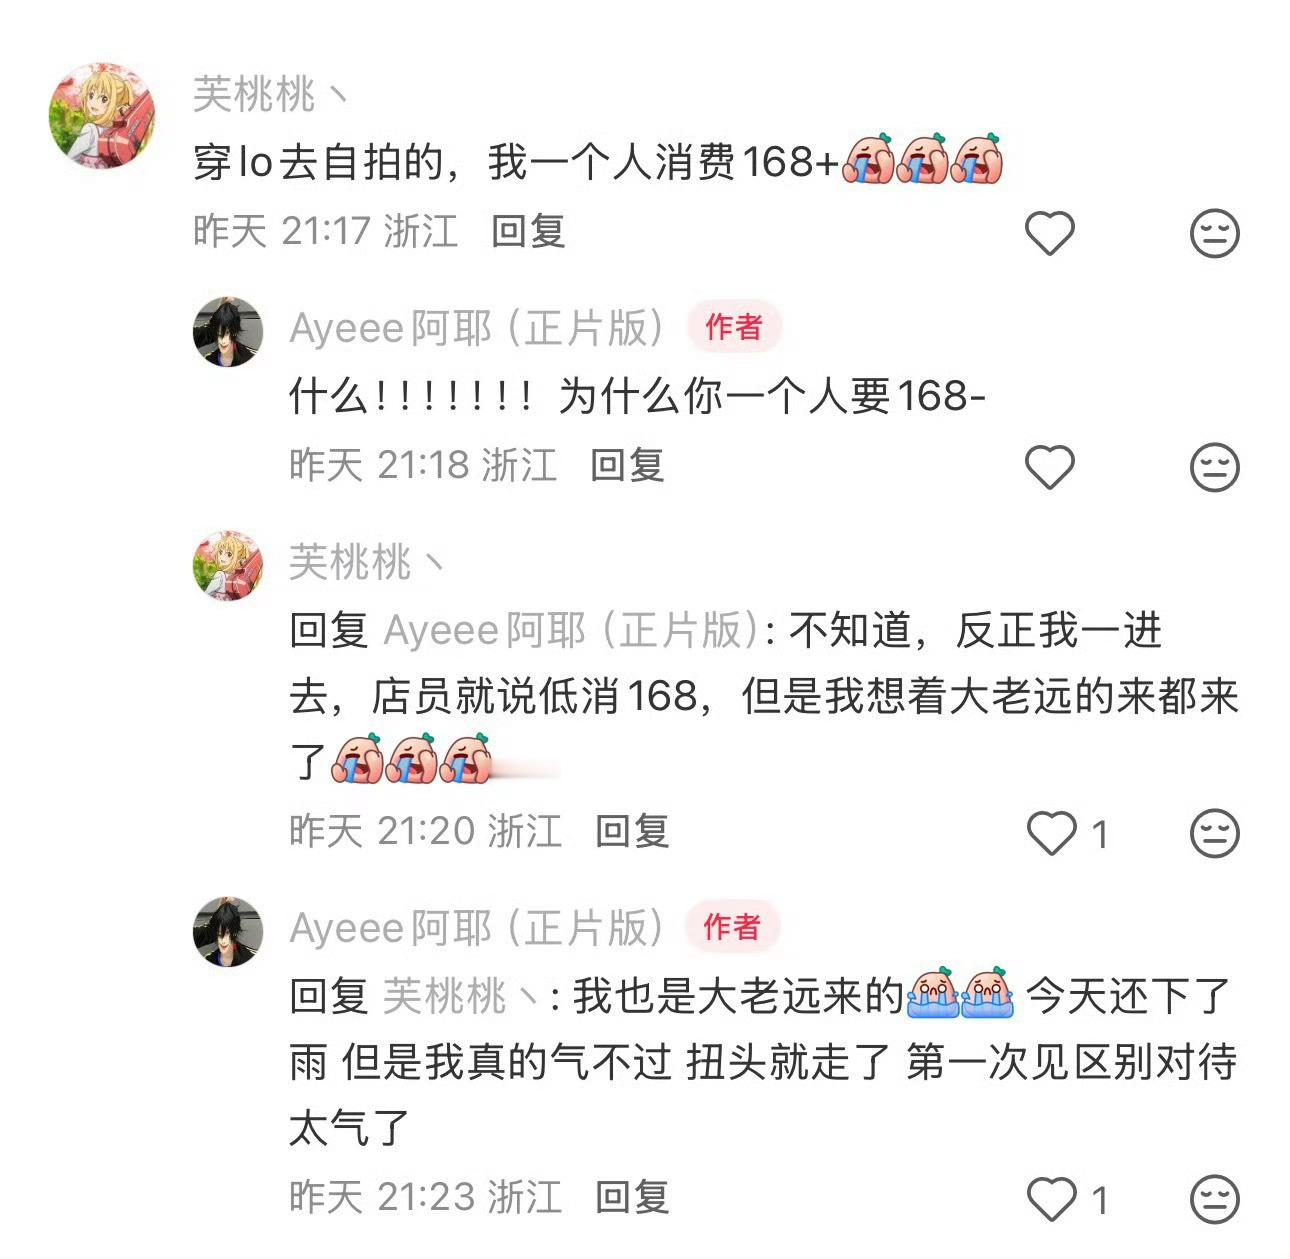
Task: Open 芙桃桃's large avatar at top
Action: pyautogui.click(x=102, y=115)
